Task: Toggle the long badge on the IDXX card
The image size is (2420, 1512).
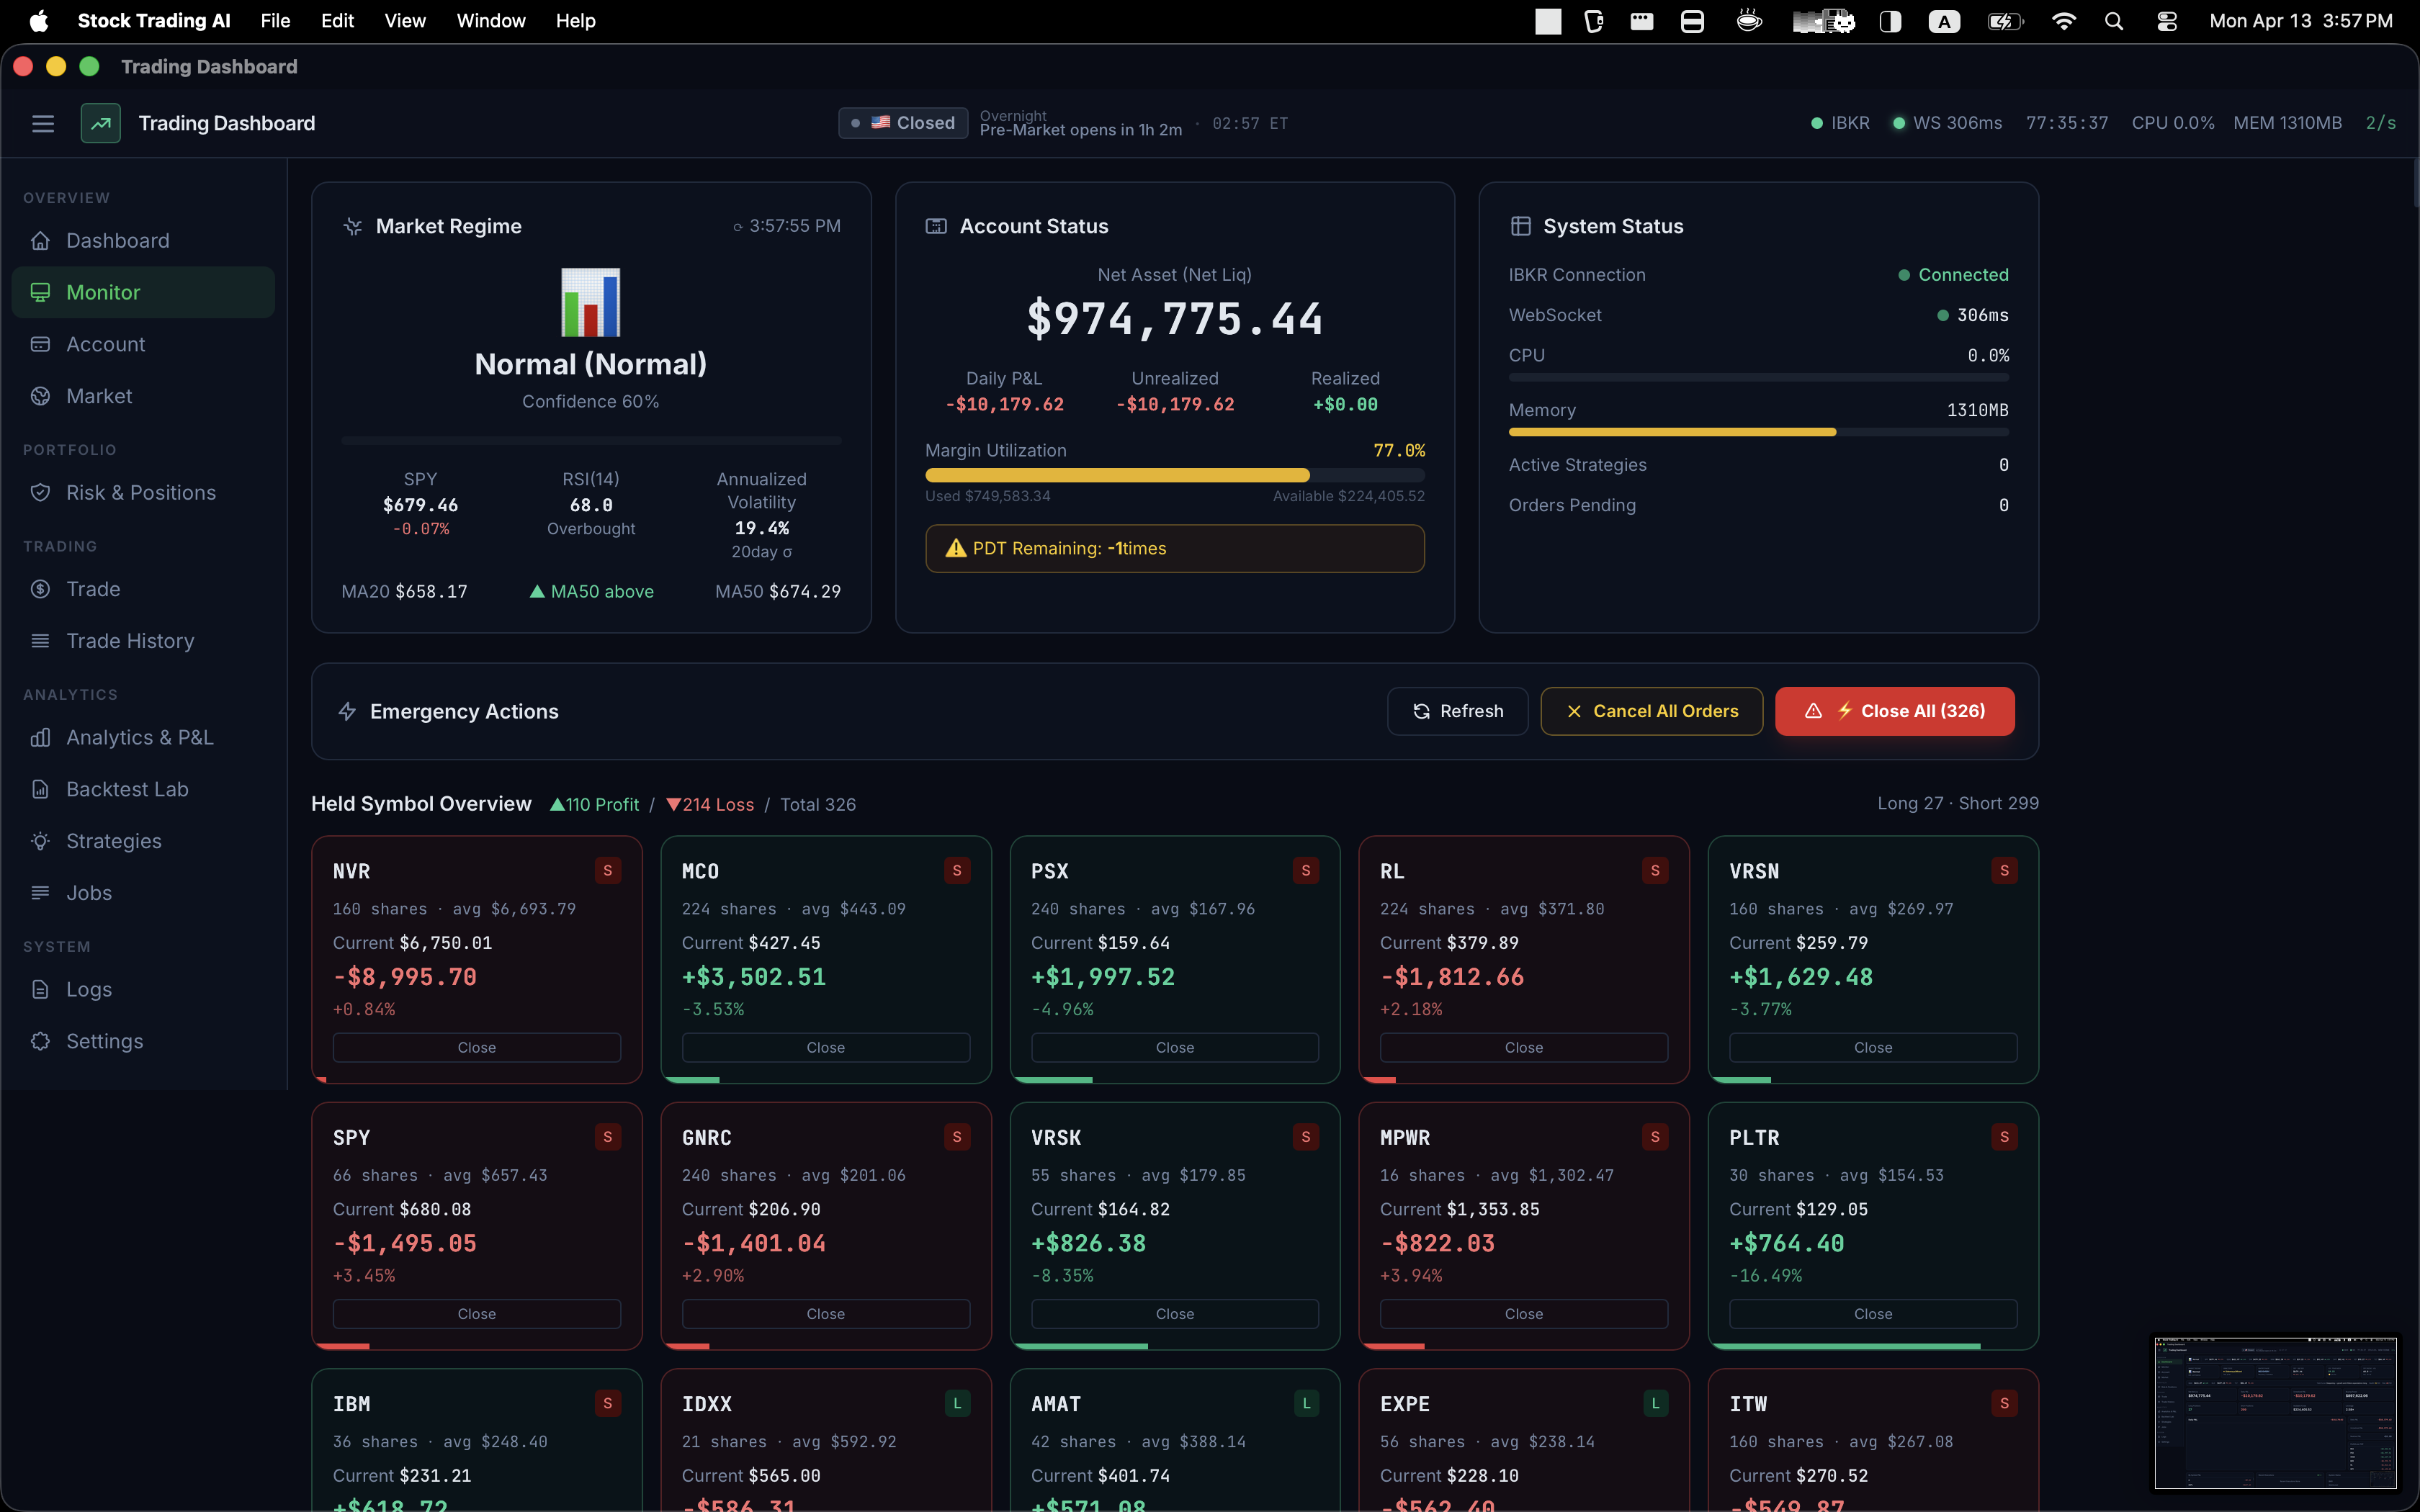Action: coord(957,1403)
